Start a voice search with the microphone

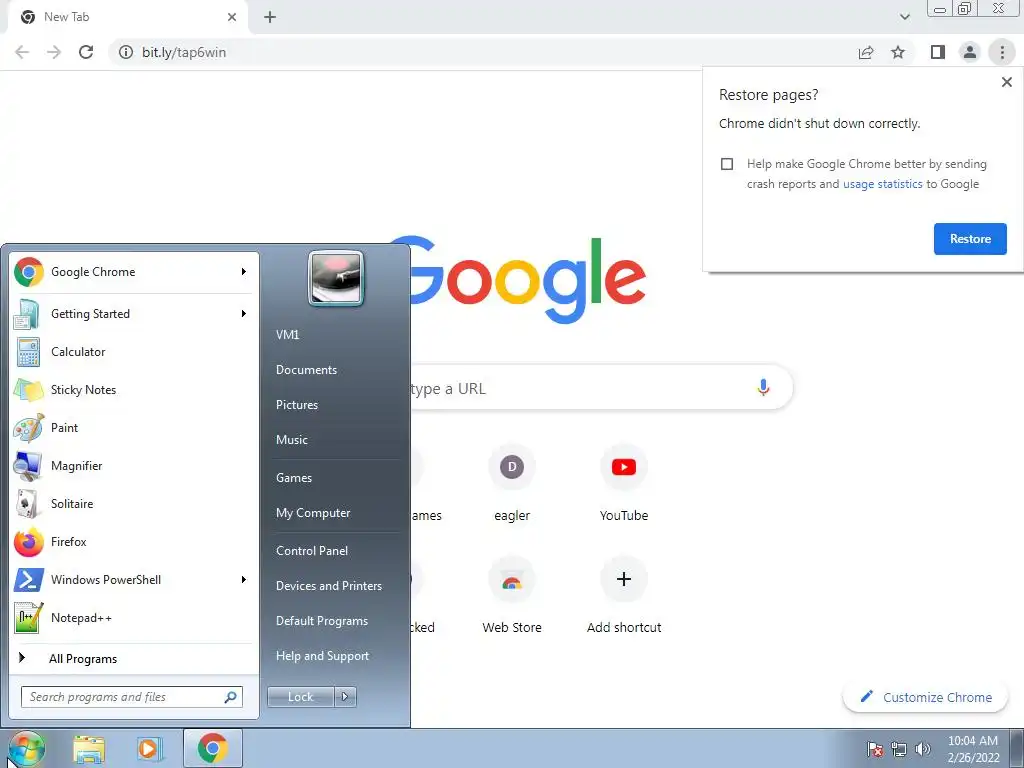pos(763,387)
